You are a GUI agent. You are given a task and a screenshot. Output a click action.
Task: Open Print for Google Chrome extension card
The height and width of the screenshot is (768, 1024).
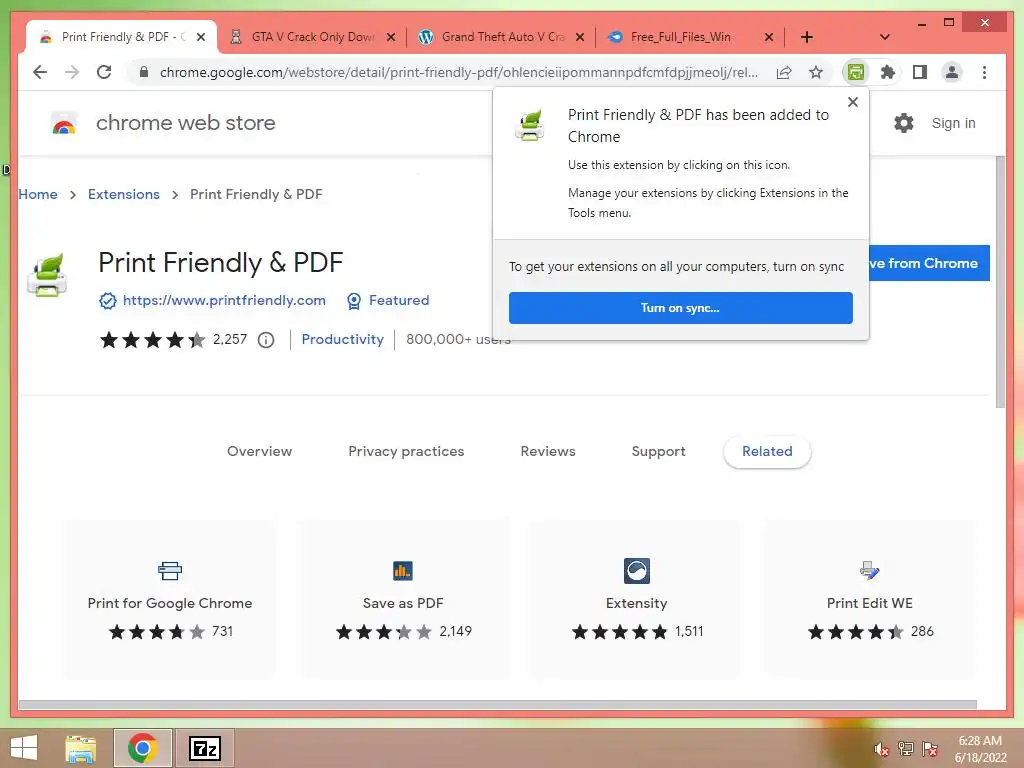pyautogui.click(x=170, y=600)
